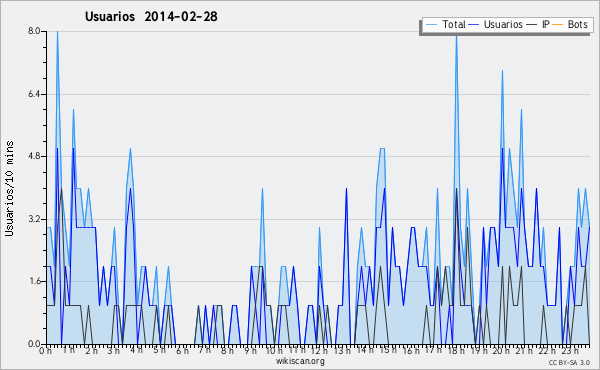Click the '23 h' x-axis label
Image resolution: width=600 pixels, height=370 pixels.
point(570,350)
